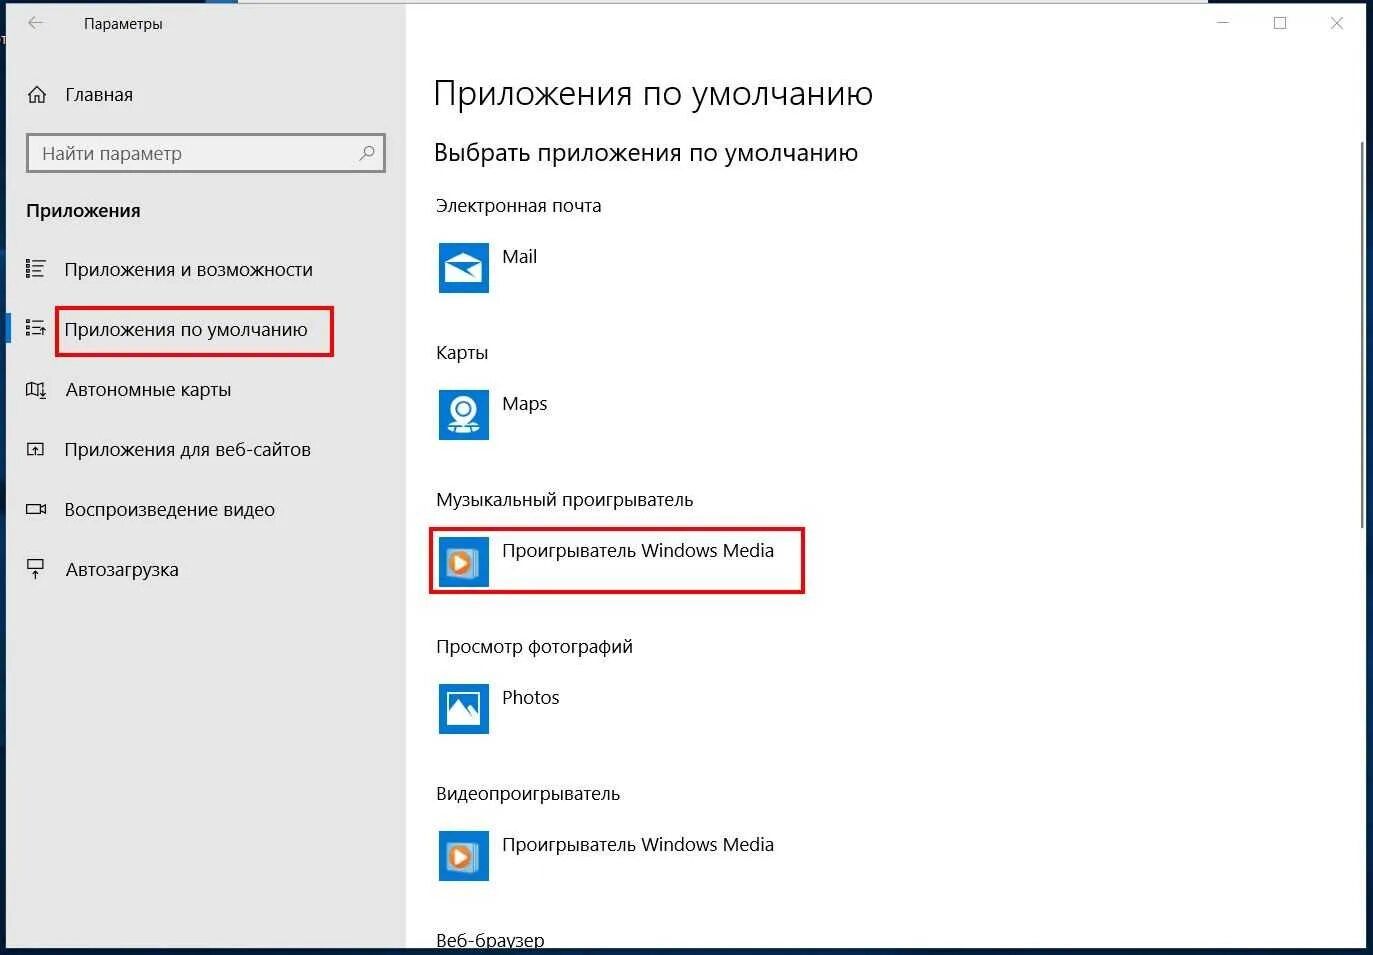Screen dimensions: 1373x955
Task: Open Приложения и возможности section
Action: (188, 269)
